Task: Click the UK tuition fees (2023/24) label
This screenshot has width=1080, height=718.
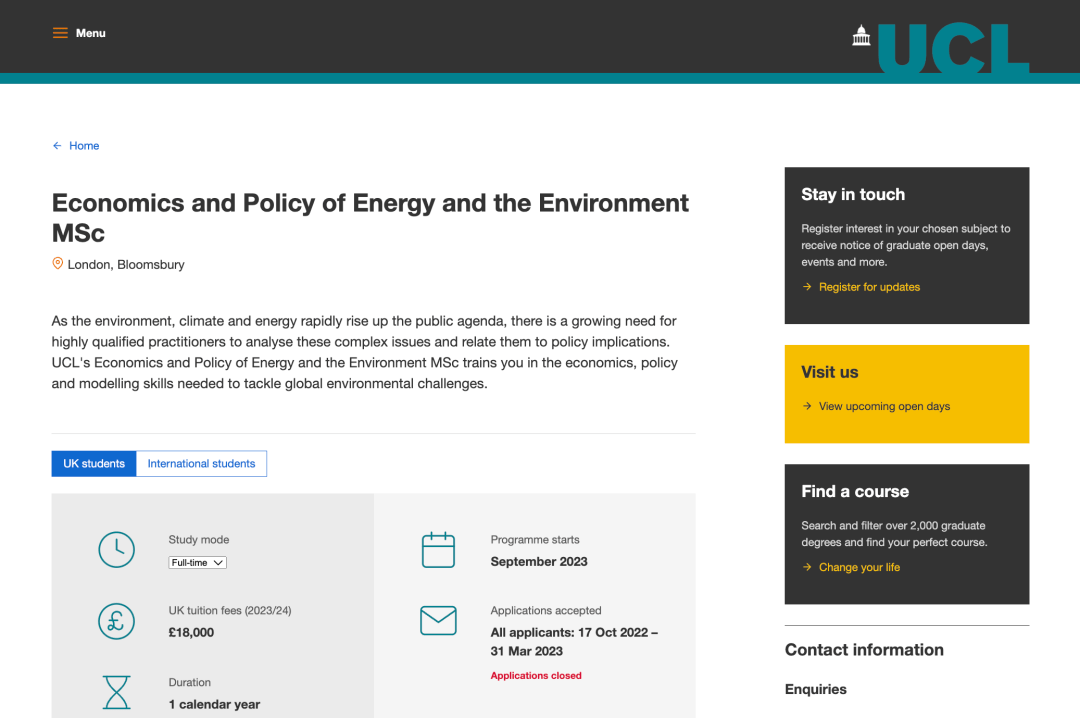Action: coord(230,611)
